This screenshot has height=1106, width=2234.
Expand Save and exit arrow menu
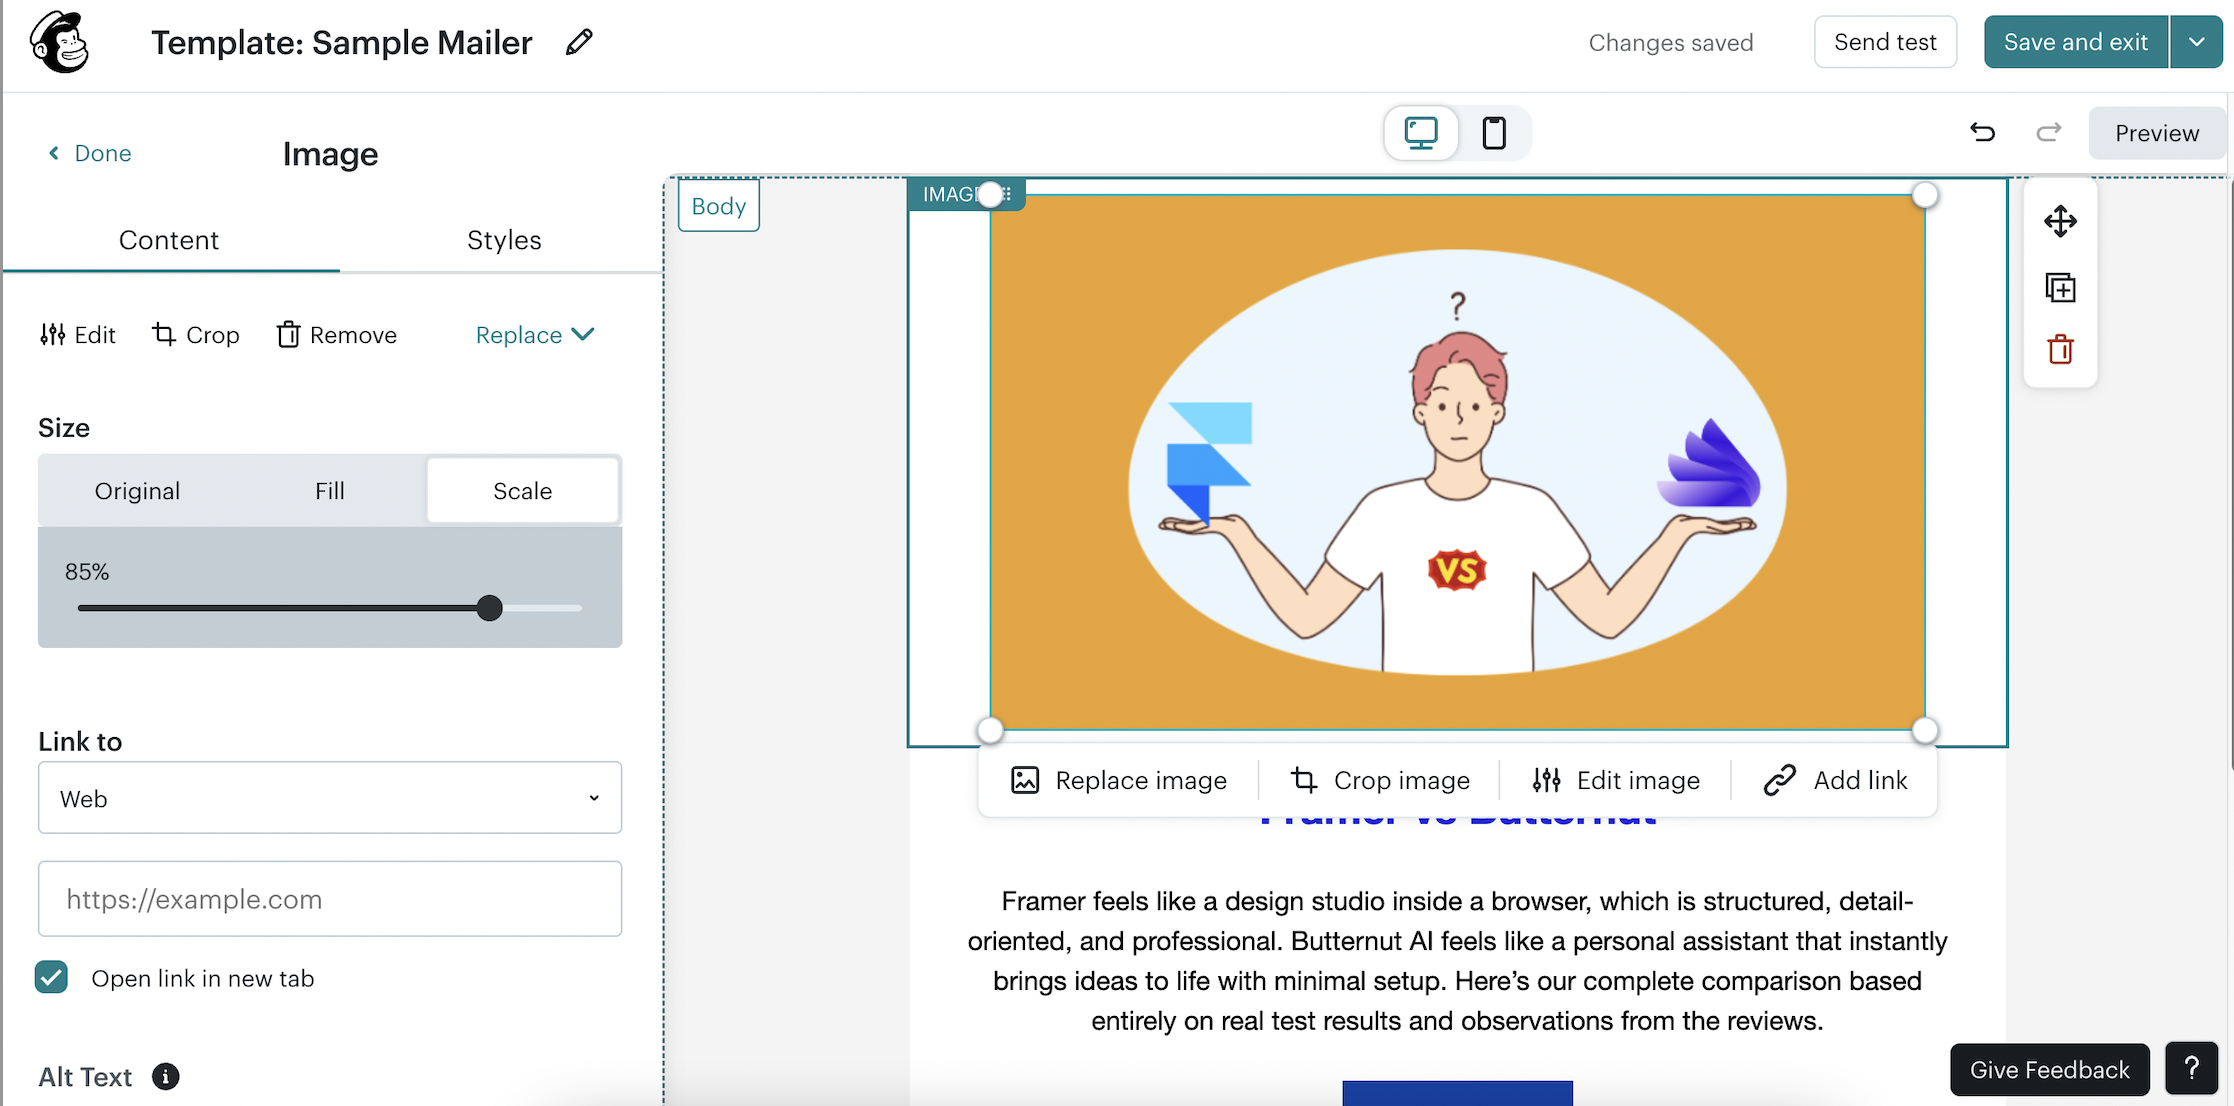pyautogui.click(x=2196, y=42)
